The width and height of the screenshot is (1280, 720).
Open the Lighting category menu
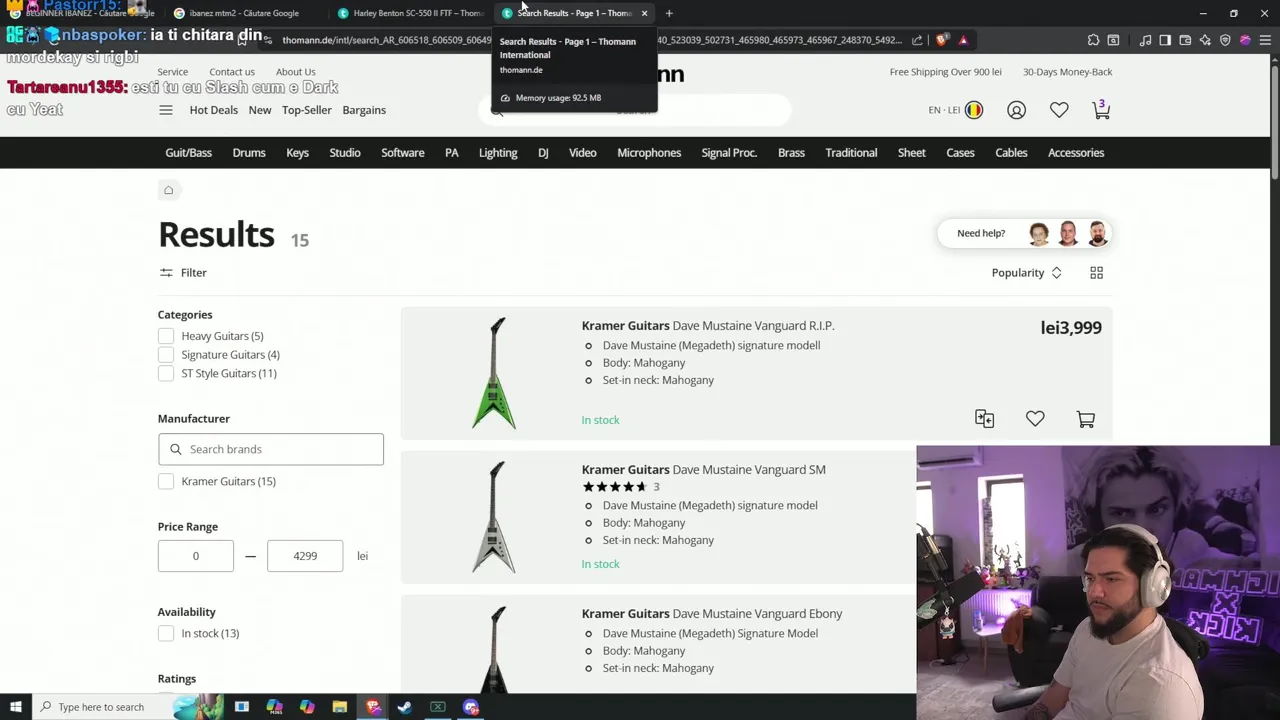click(498, 153)
